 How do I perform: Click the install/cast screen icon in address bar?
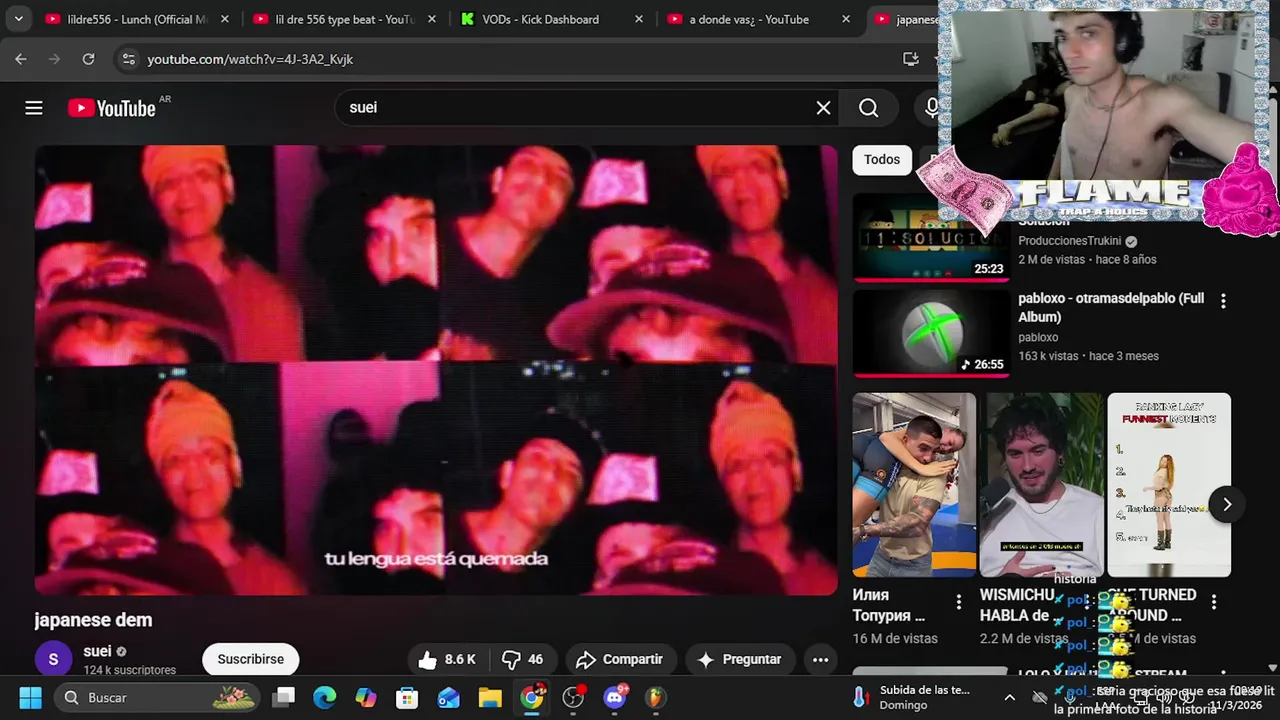coord(910,59)
